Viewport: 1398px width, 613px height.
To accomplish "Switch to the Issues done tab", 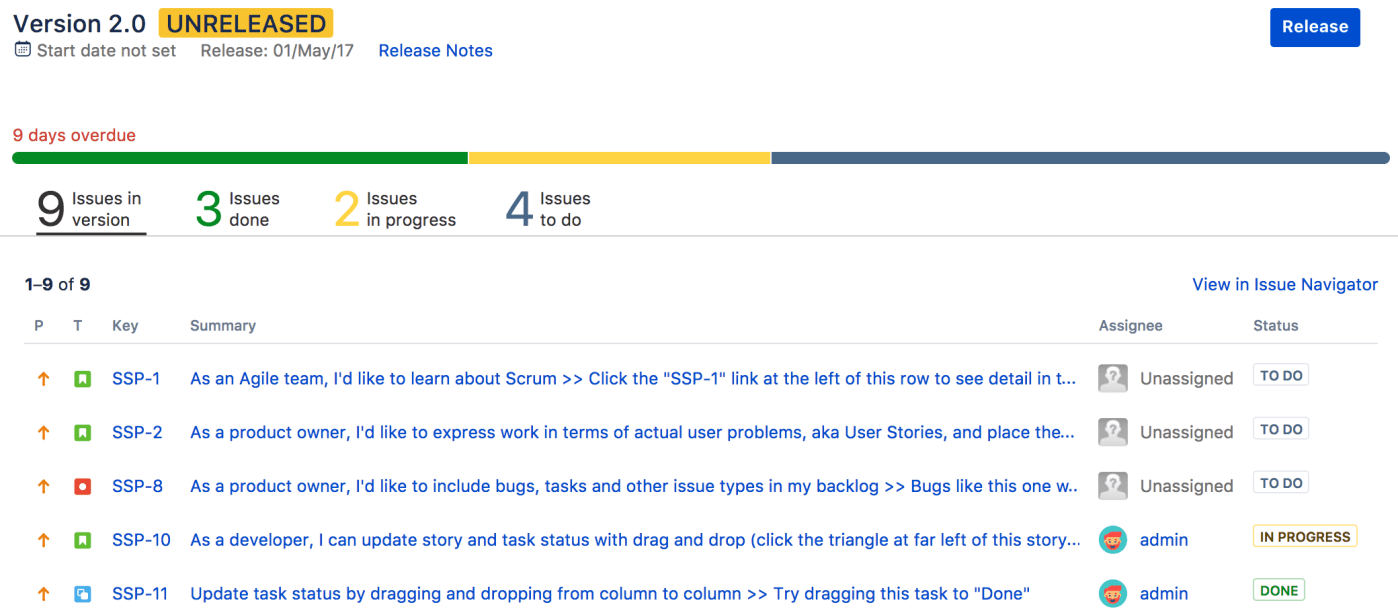I will (x=238, y=209).
